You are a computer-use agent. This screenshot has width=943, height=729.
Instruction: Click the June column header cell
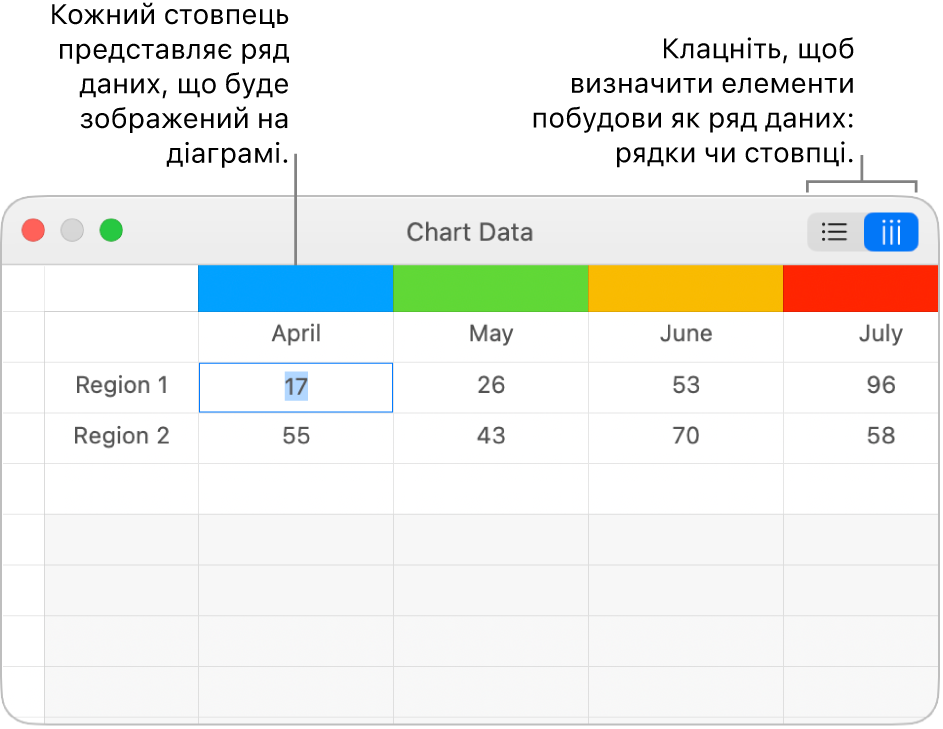point(686,334)
